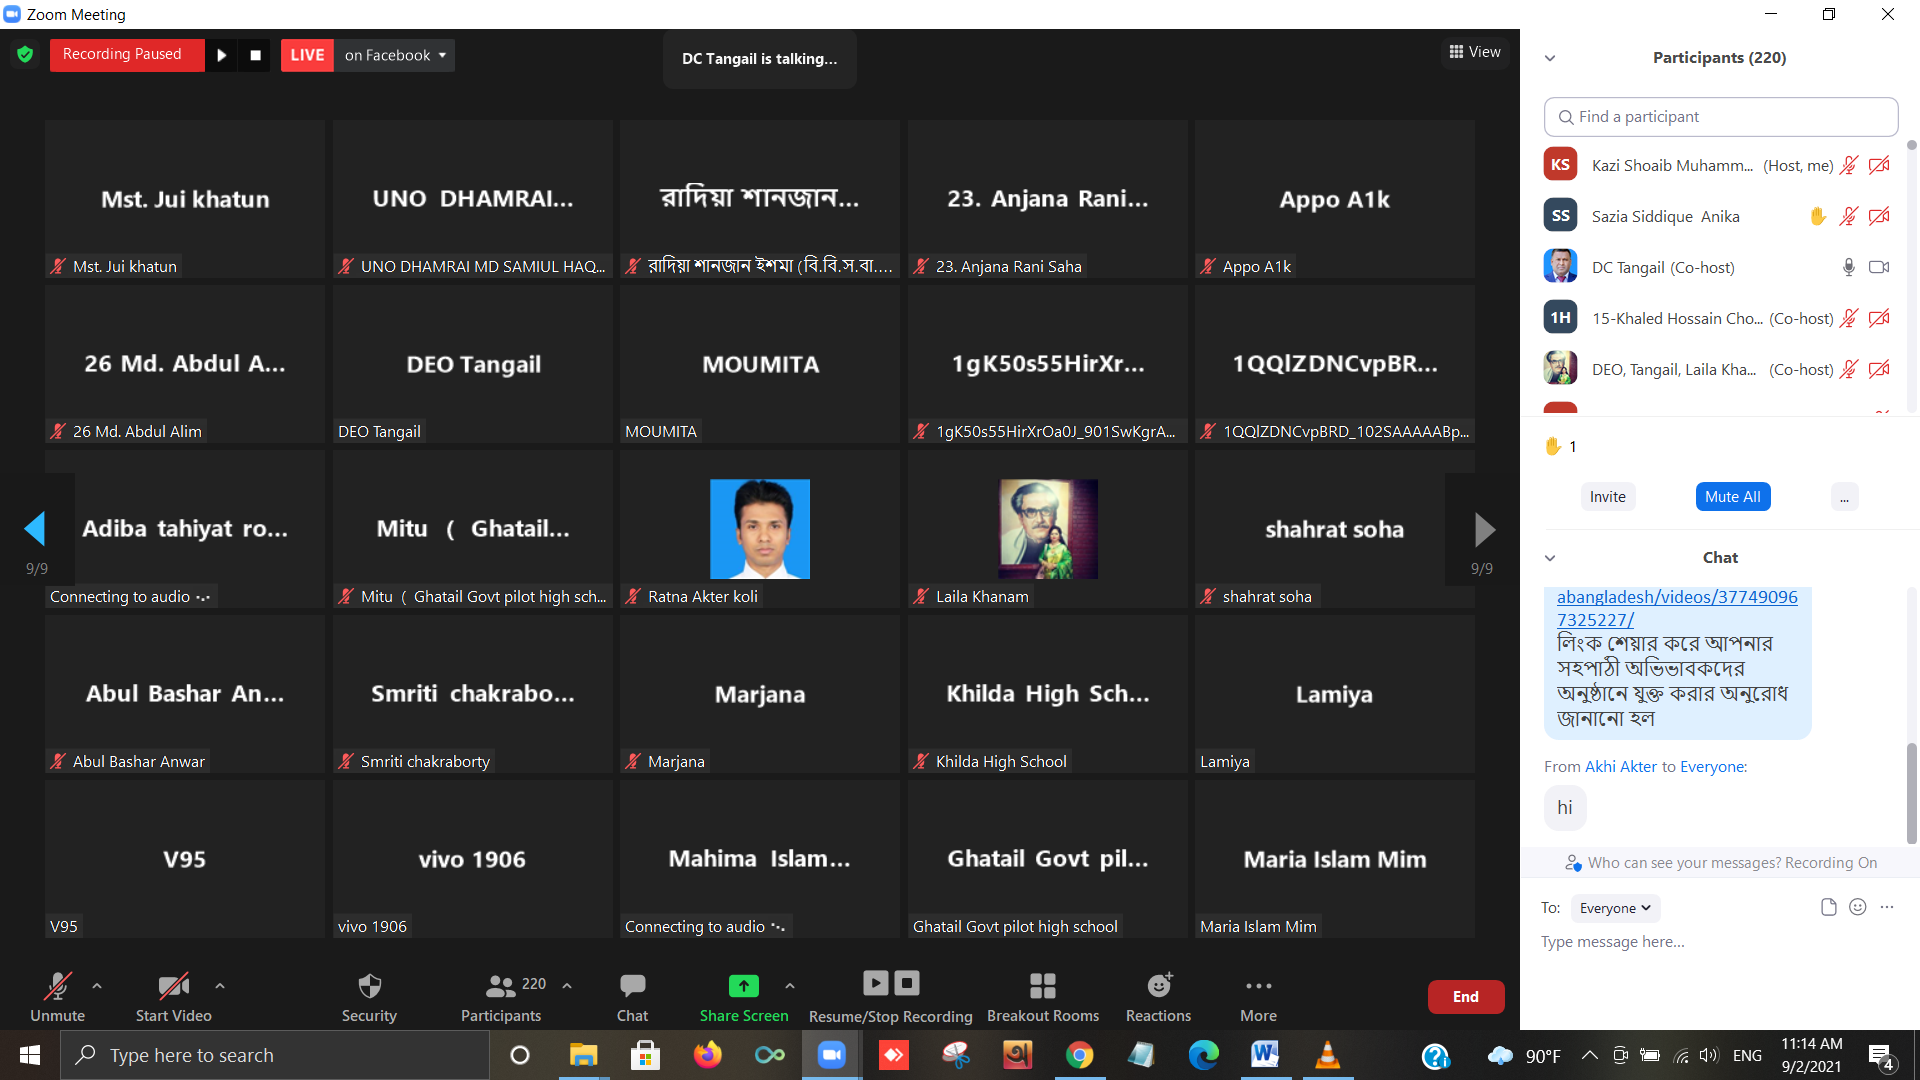The width and height of the screenshot is (1920, 1080).
Task: Stop DC Tangail's video camera
Action: click(x=1880, y=267)
